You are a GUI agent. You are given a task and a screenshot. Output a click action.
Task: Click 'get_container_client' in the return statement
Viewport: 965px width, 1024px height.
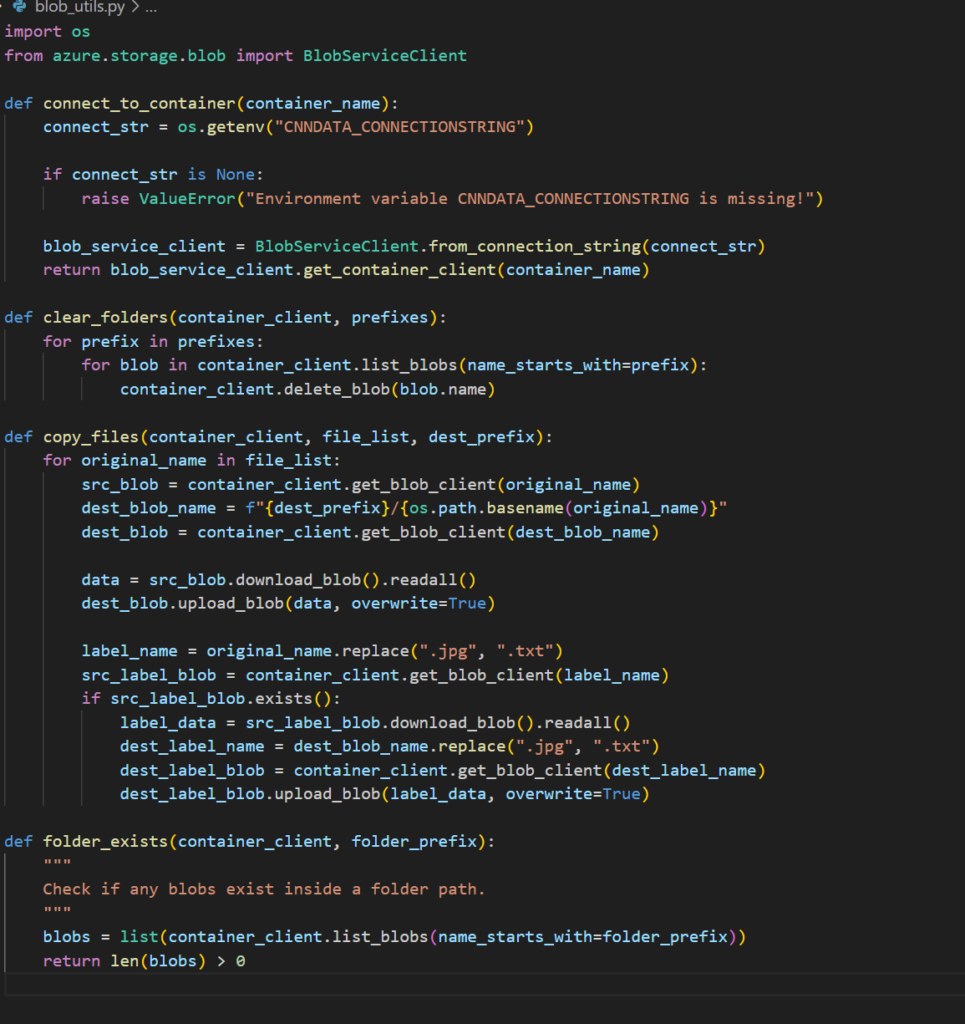click(x=400, y=270)
